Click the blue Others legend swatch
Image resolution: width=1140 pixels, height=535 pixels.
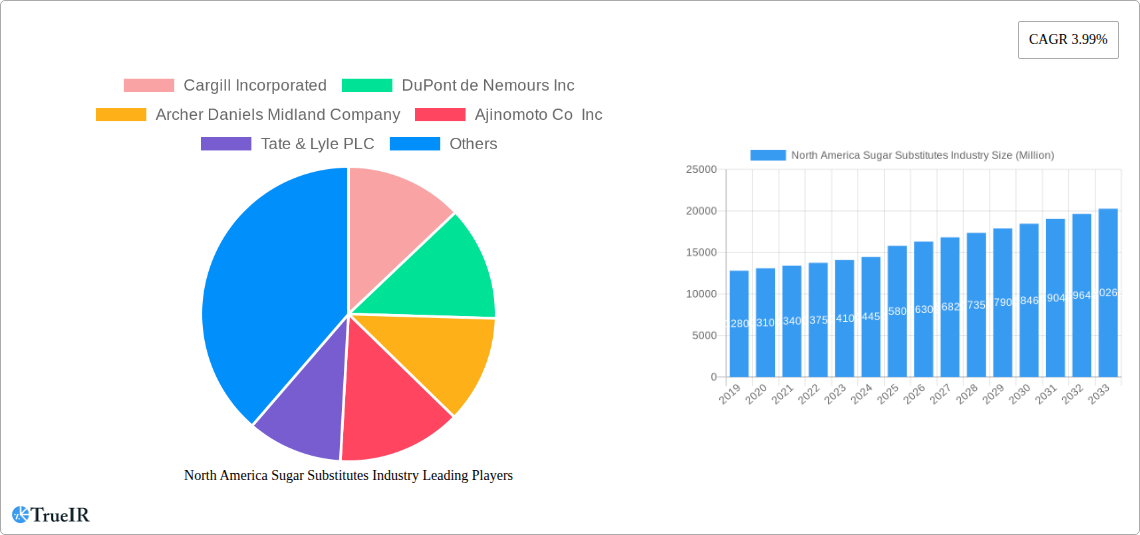[414, 144]
